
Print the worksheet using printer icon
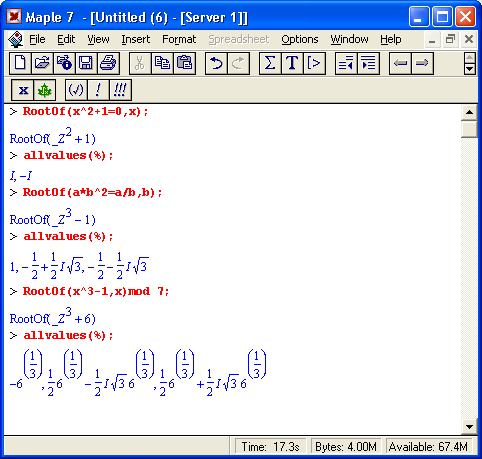point(108,63)
